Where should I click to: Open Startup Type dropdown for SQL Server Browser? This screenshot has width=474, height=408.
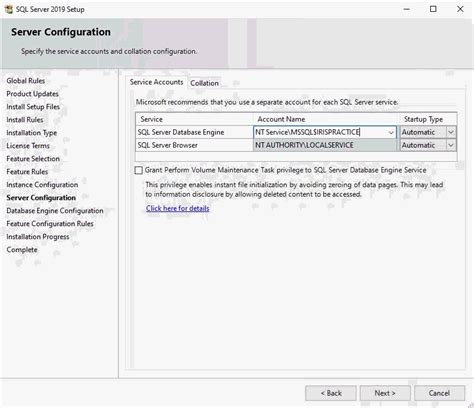coord(451,145)
